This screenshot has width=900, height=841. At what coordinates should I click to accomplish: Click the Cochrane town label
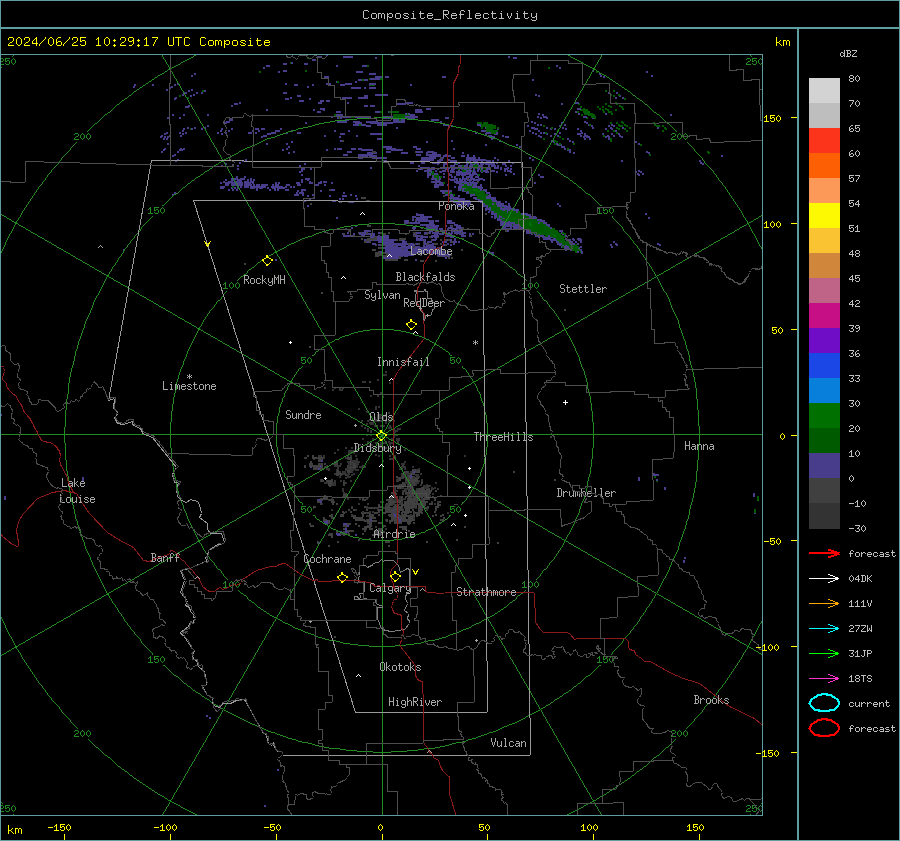[x=327, y=559]
